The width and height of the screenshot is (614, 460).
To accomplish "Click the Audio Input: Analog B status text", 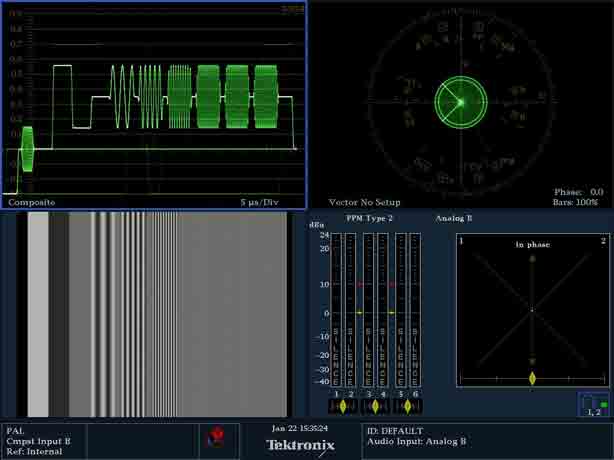I will click(x=415, y=441).
